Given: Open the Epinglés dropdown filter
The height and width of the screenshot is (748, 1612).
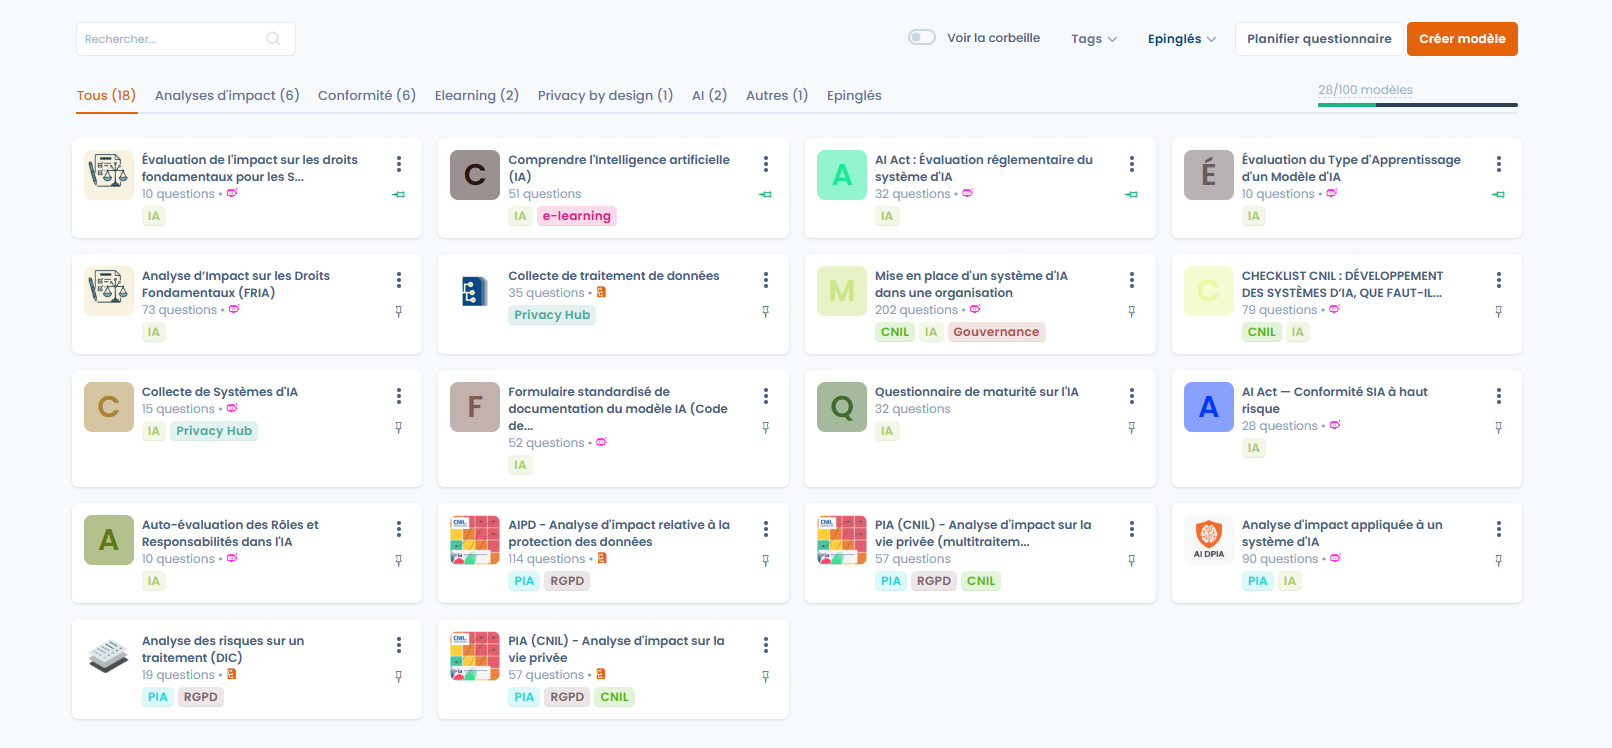Looking at the screenshot, I should point(1181,39).
